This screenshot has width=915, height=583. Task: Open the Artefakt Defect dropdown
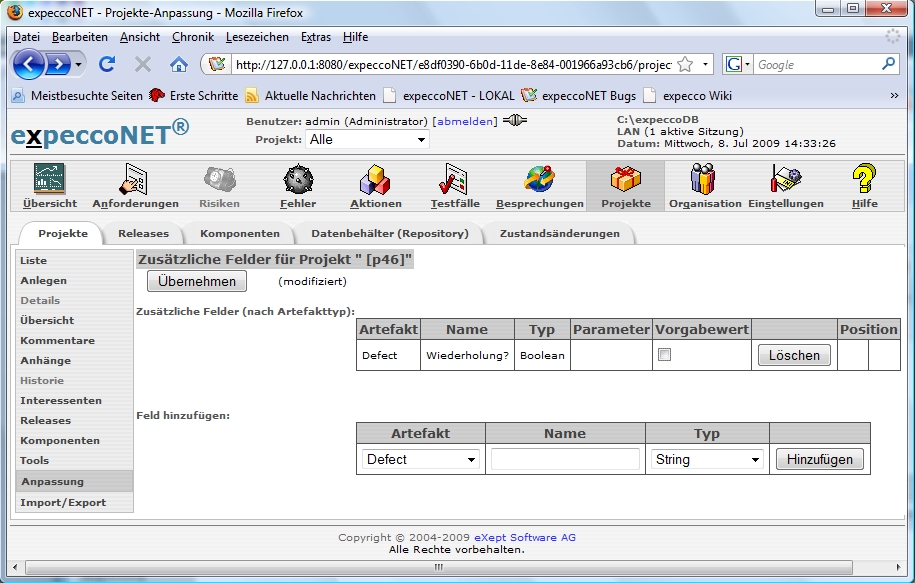tap(421, 460)
